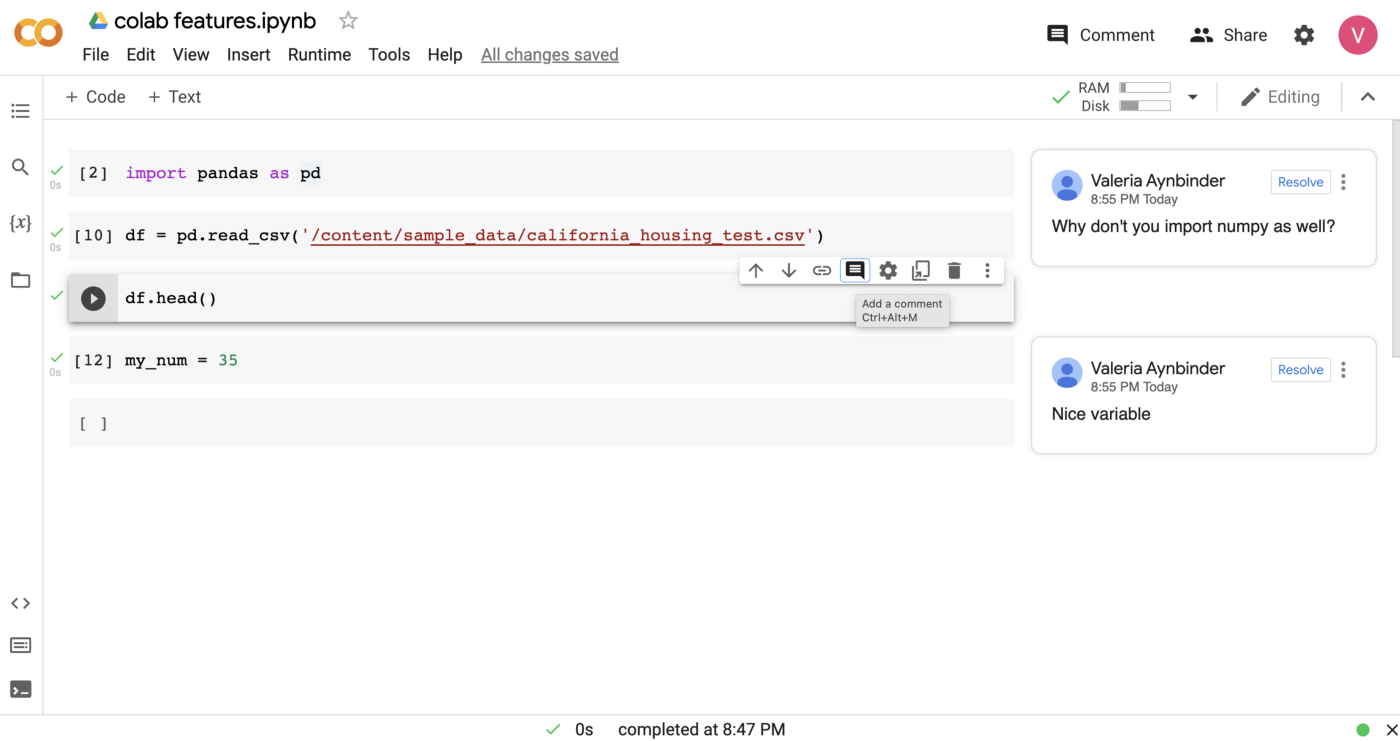The image size is (1400, 741).
Task: Open options for Nice variable comment
Action: tap(1343, 370)
